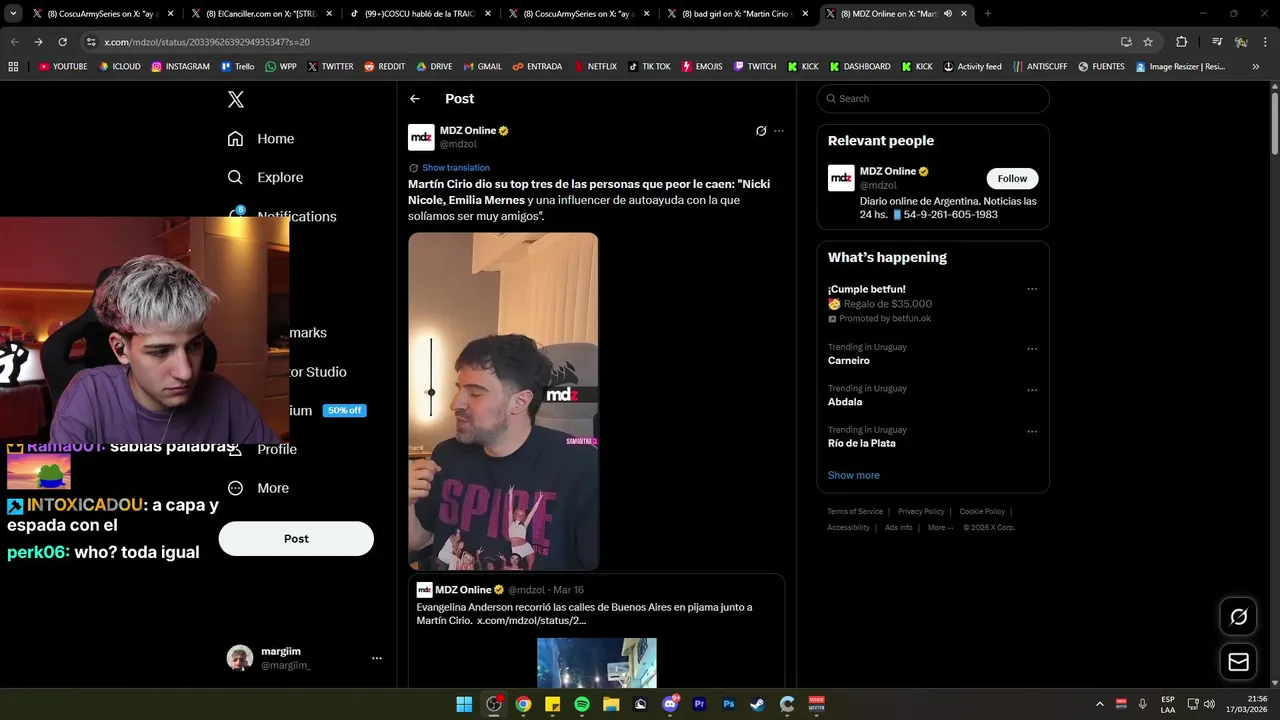Open YOUTUBE bookmark
This screenshot has height=720, width=1280.
coord(63,67)
